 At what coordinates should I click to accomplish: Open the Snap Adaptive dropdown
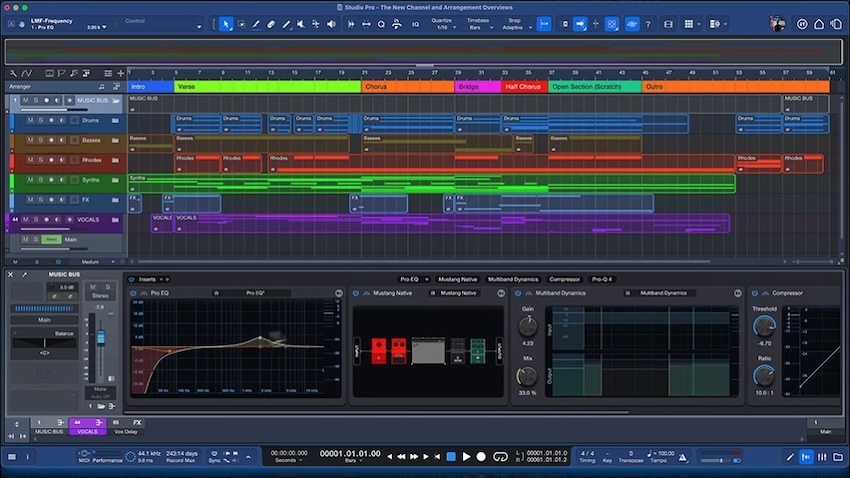click(514, 27)
